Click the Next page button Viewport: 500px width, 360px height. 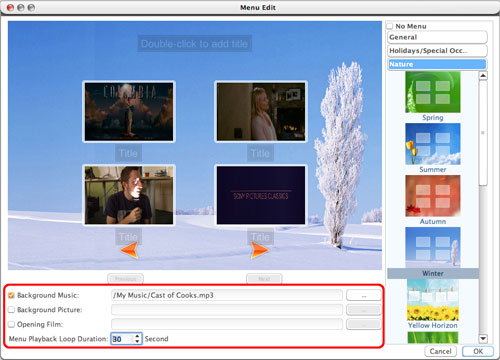264,279
